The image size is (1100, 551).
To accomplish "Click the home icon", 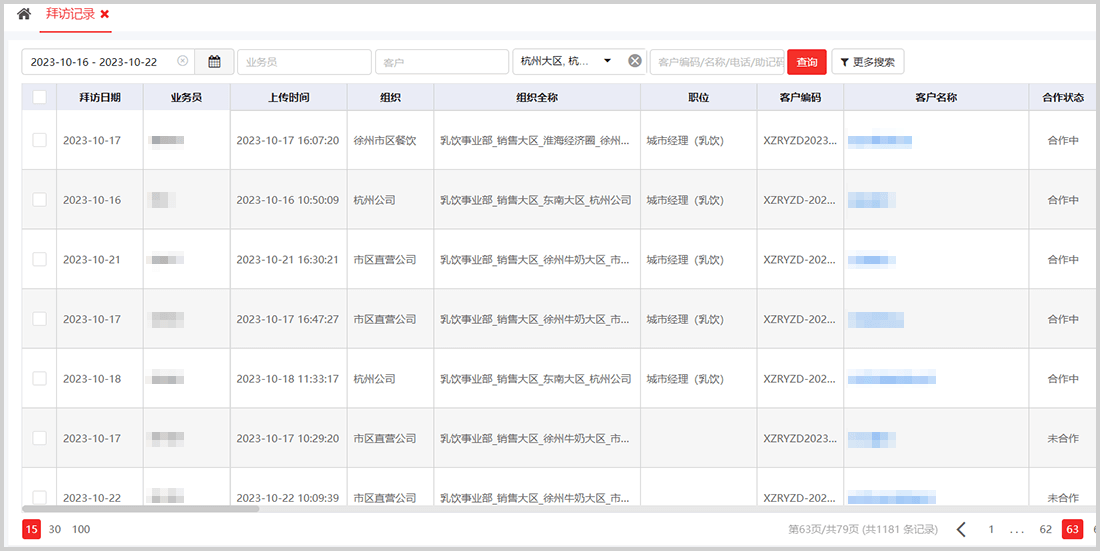I will pyautogui.click(x=24, y=14).
